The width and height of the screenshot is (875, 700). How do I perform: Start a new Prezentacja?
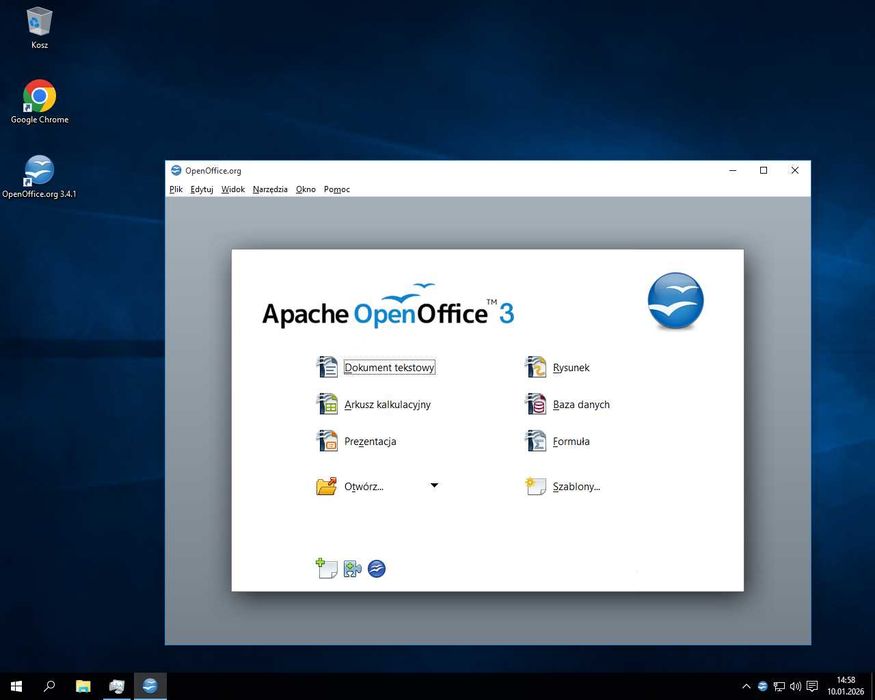click(370, 441)
